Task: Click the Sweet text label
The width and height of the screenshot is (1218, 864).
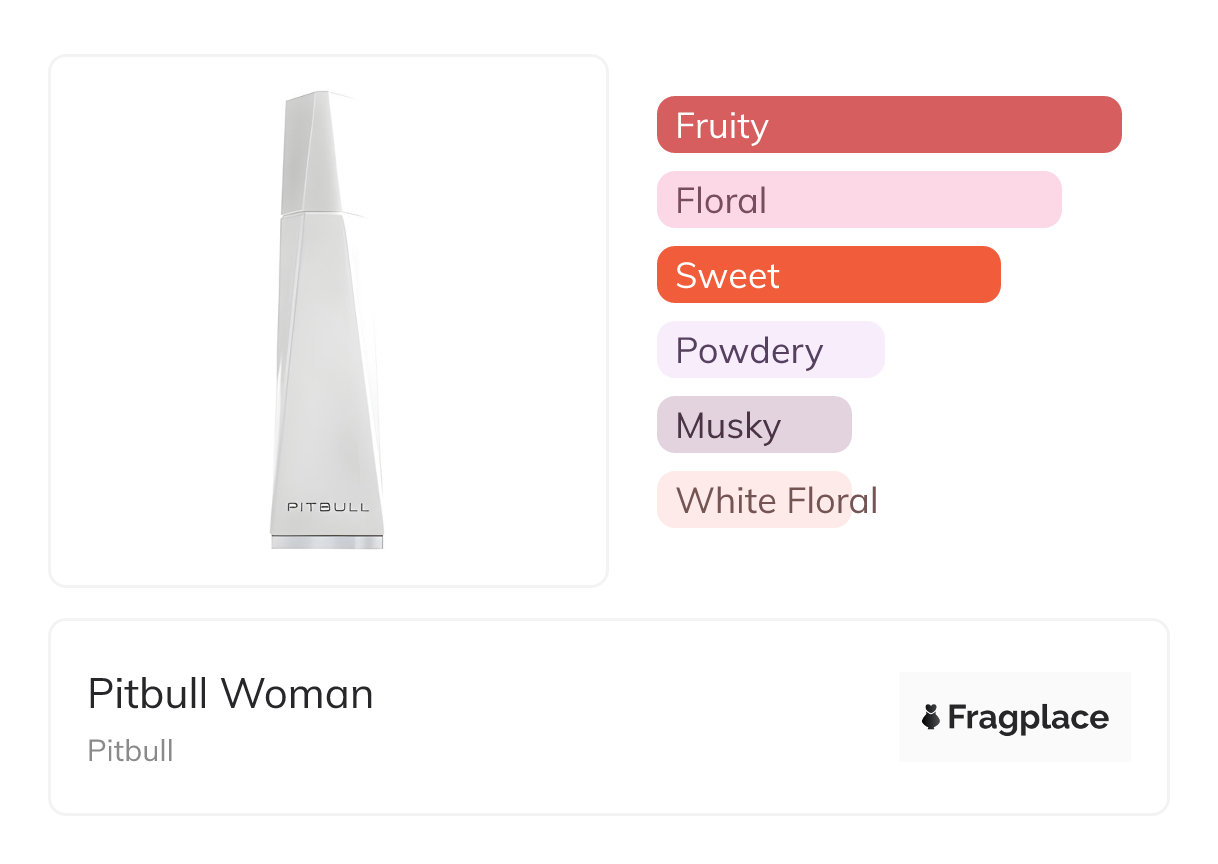Action: coord(727,276)
